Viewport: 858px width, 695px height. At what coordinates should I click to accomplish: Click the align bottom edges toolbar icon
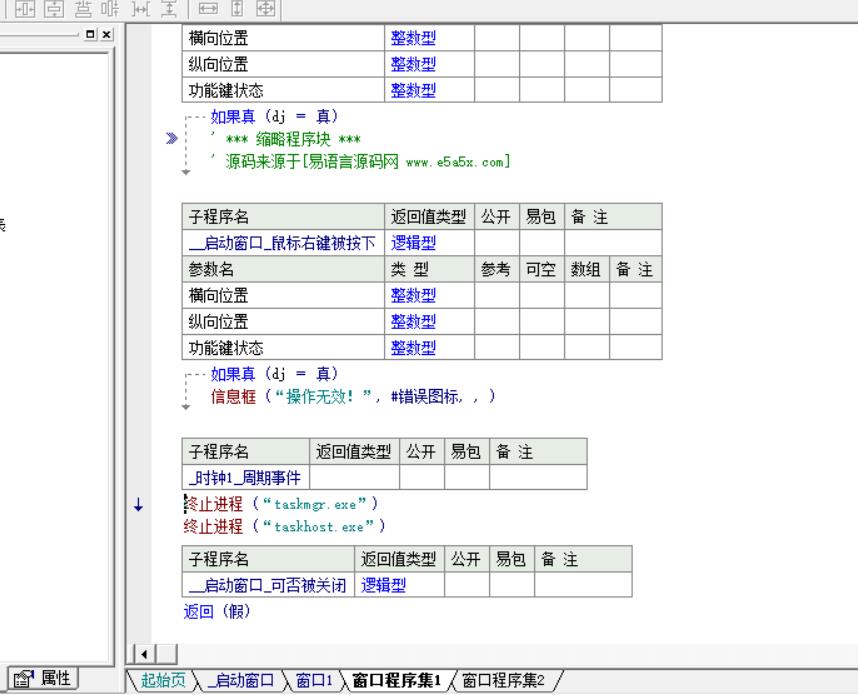click(x=83, y=8)
